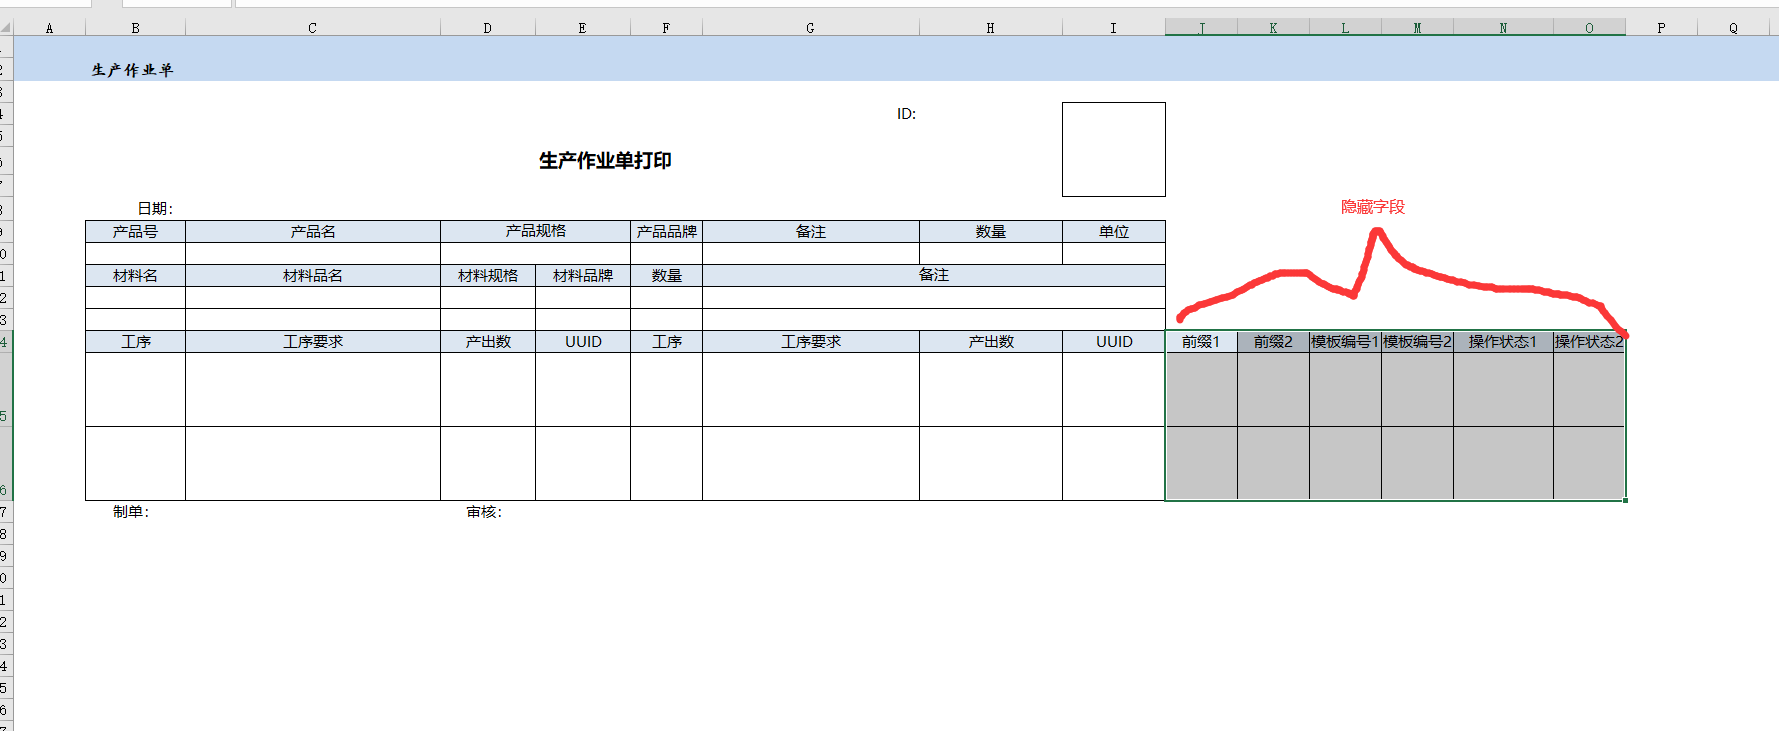
Task: Click the 前缀1 hidden field header
Action: coord(1201,341)
